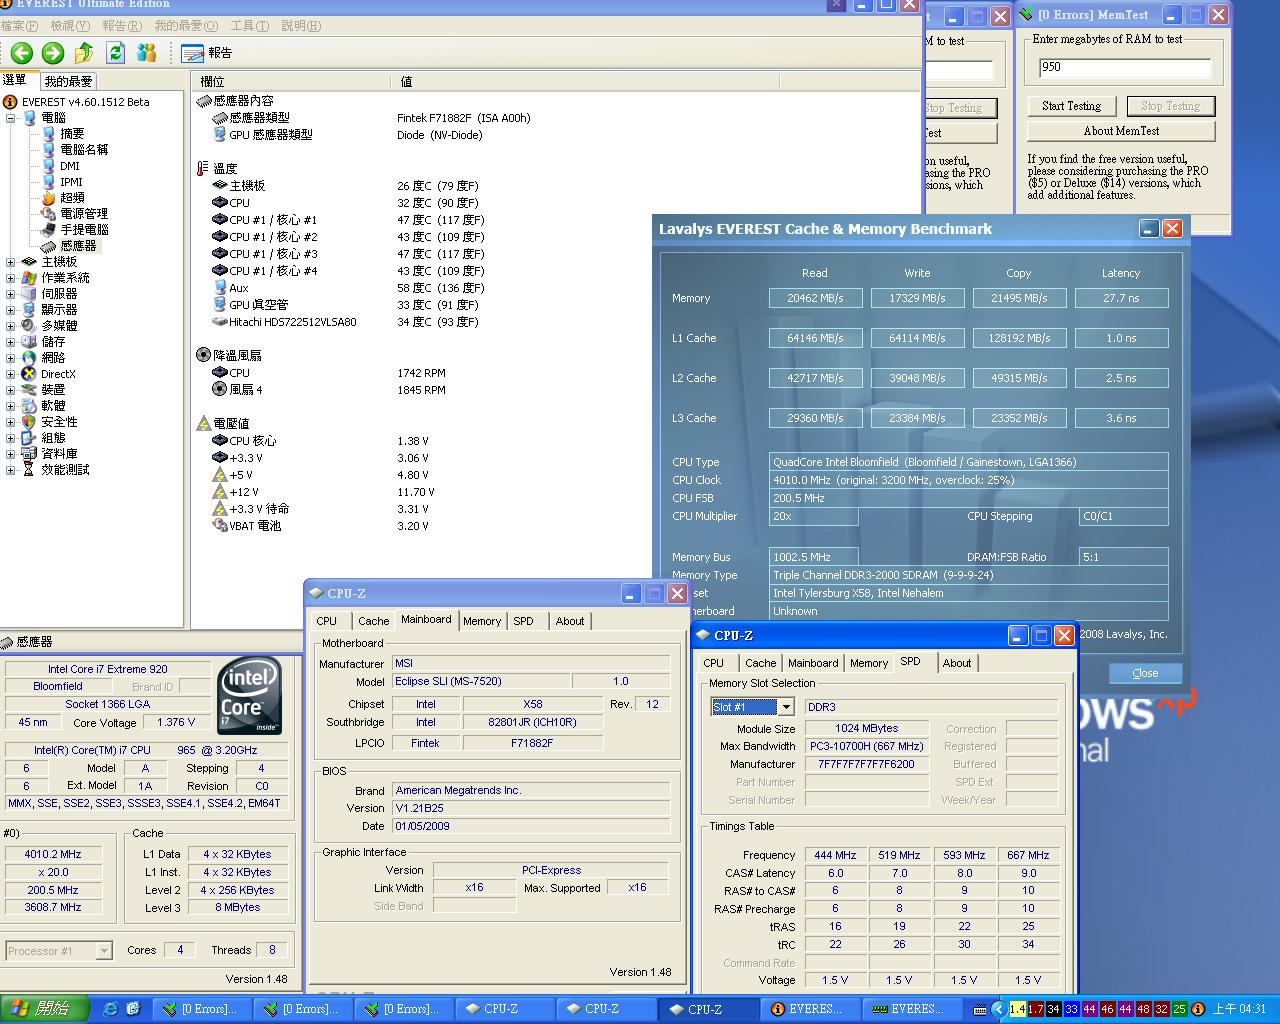
Task: Click the EVEREST root node info icon
Action: pos(10,102)
